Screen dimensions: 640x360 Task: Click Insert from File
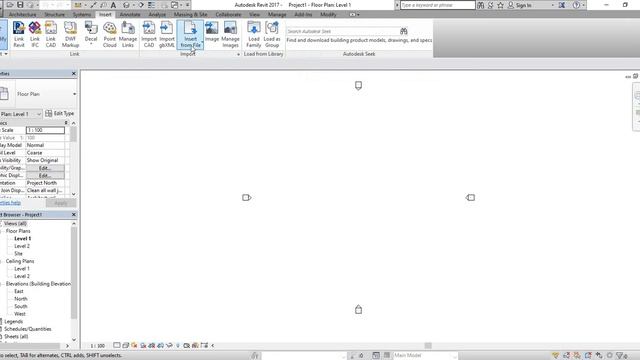click(x=190, y=34)
